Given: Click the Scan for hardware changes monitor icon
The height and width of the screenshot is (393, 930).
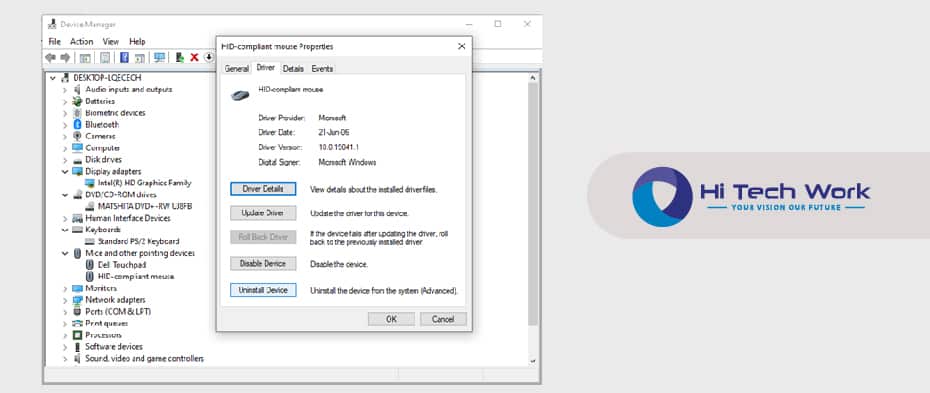Looking at the screenshot, I should (x=160, y=57).
